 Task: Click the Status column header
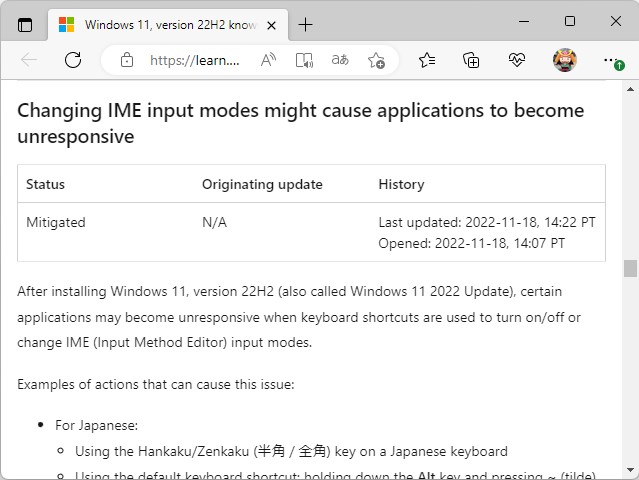point(45,184)
